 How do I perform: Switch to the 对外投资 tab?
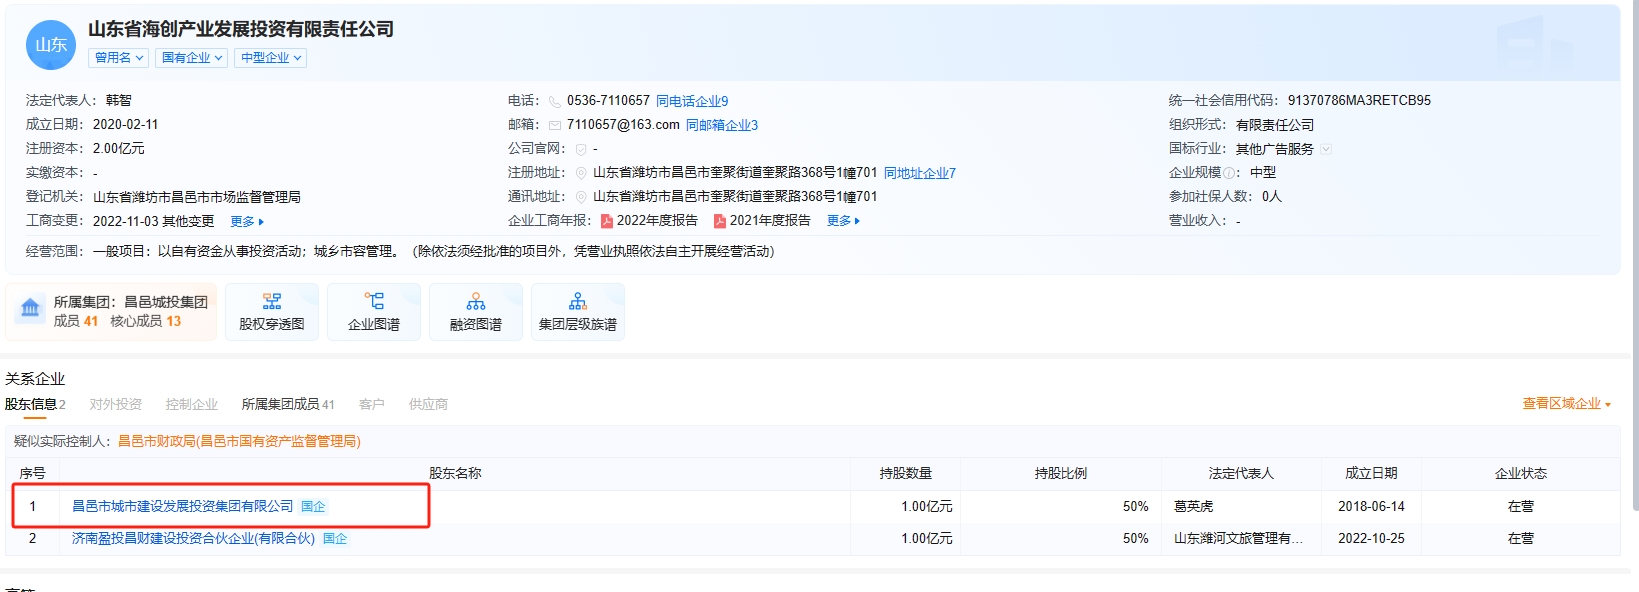coord(116,405)
